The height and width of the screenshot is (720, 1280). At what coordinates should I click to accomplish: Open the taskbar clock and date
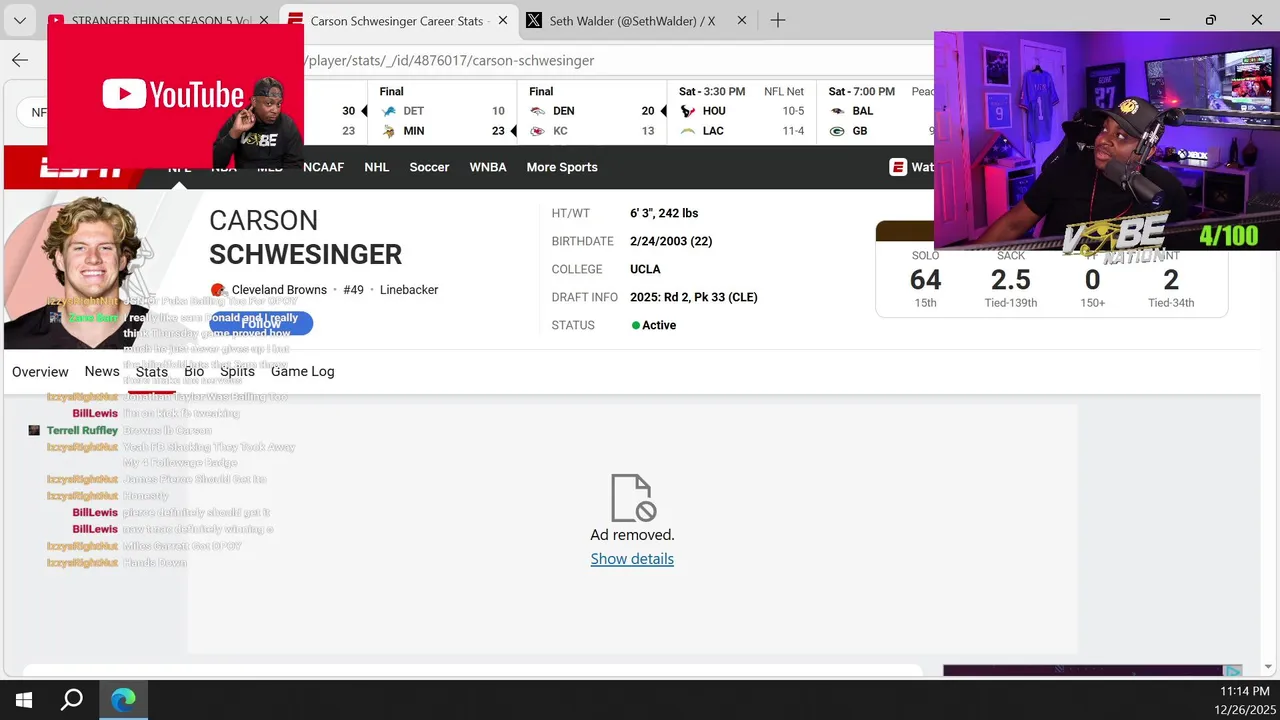point(1244,700)
